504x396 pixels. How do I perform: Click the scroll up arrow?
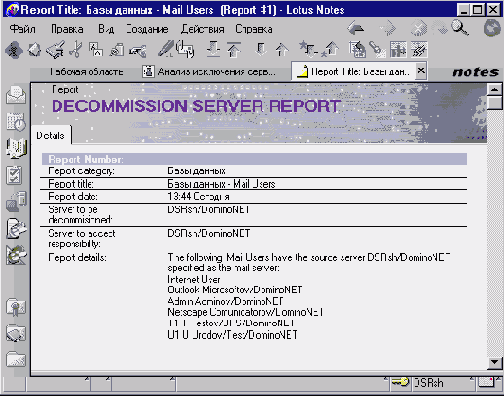click(x=494, y=89)
